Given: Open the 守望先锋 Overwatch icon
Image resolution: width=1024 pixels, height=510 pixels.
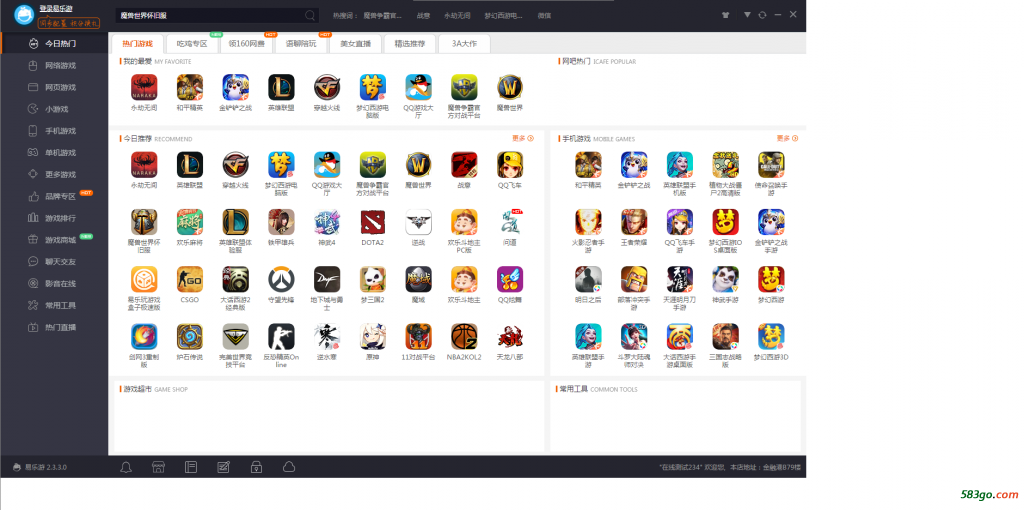Looking at the screenshot, I should (281, 279).
